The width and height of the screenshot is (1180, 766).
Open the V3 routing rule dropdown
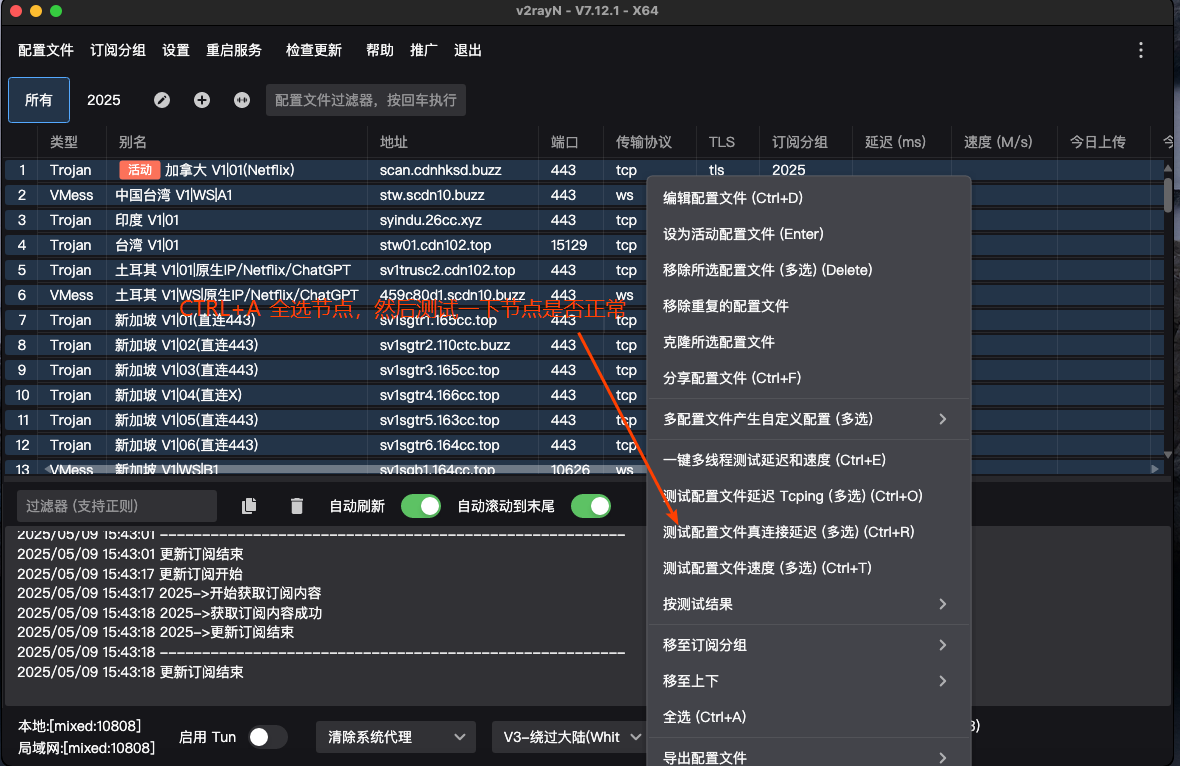tap(570, 737)
